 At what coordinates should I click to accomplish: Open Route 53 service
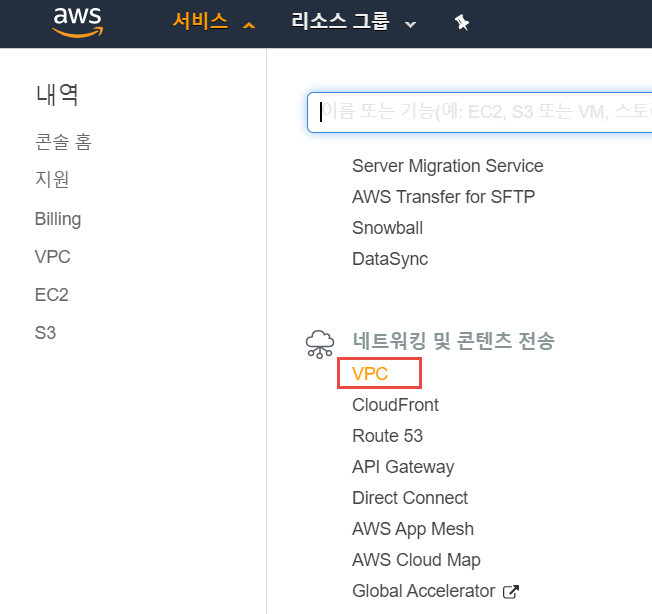[x=387, y=436]
